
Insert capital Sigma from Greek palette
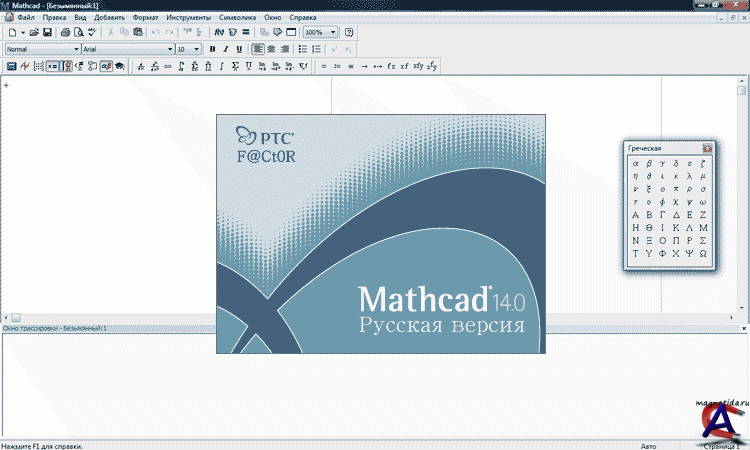pyautogui.click(x=703, y=240)
